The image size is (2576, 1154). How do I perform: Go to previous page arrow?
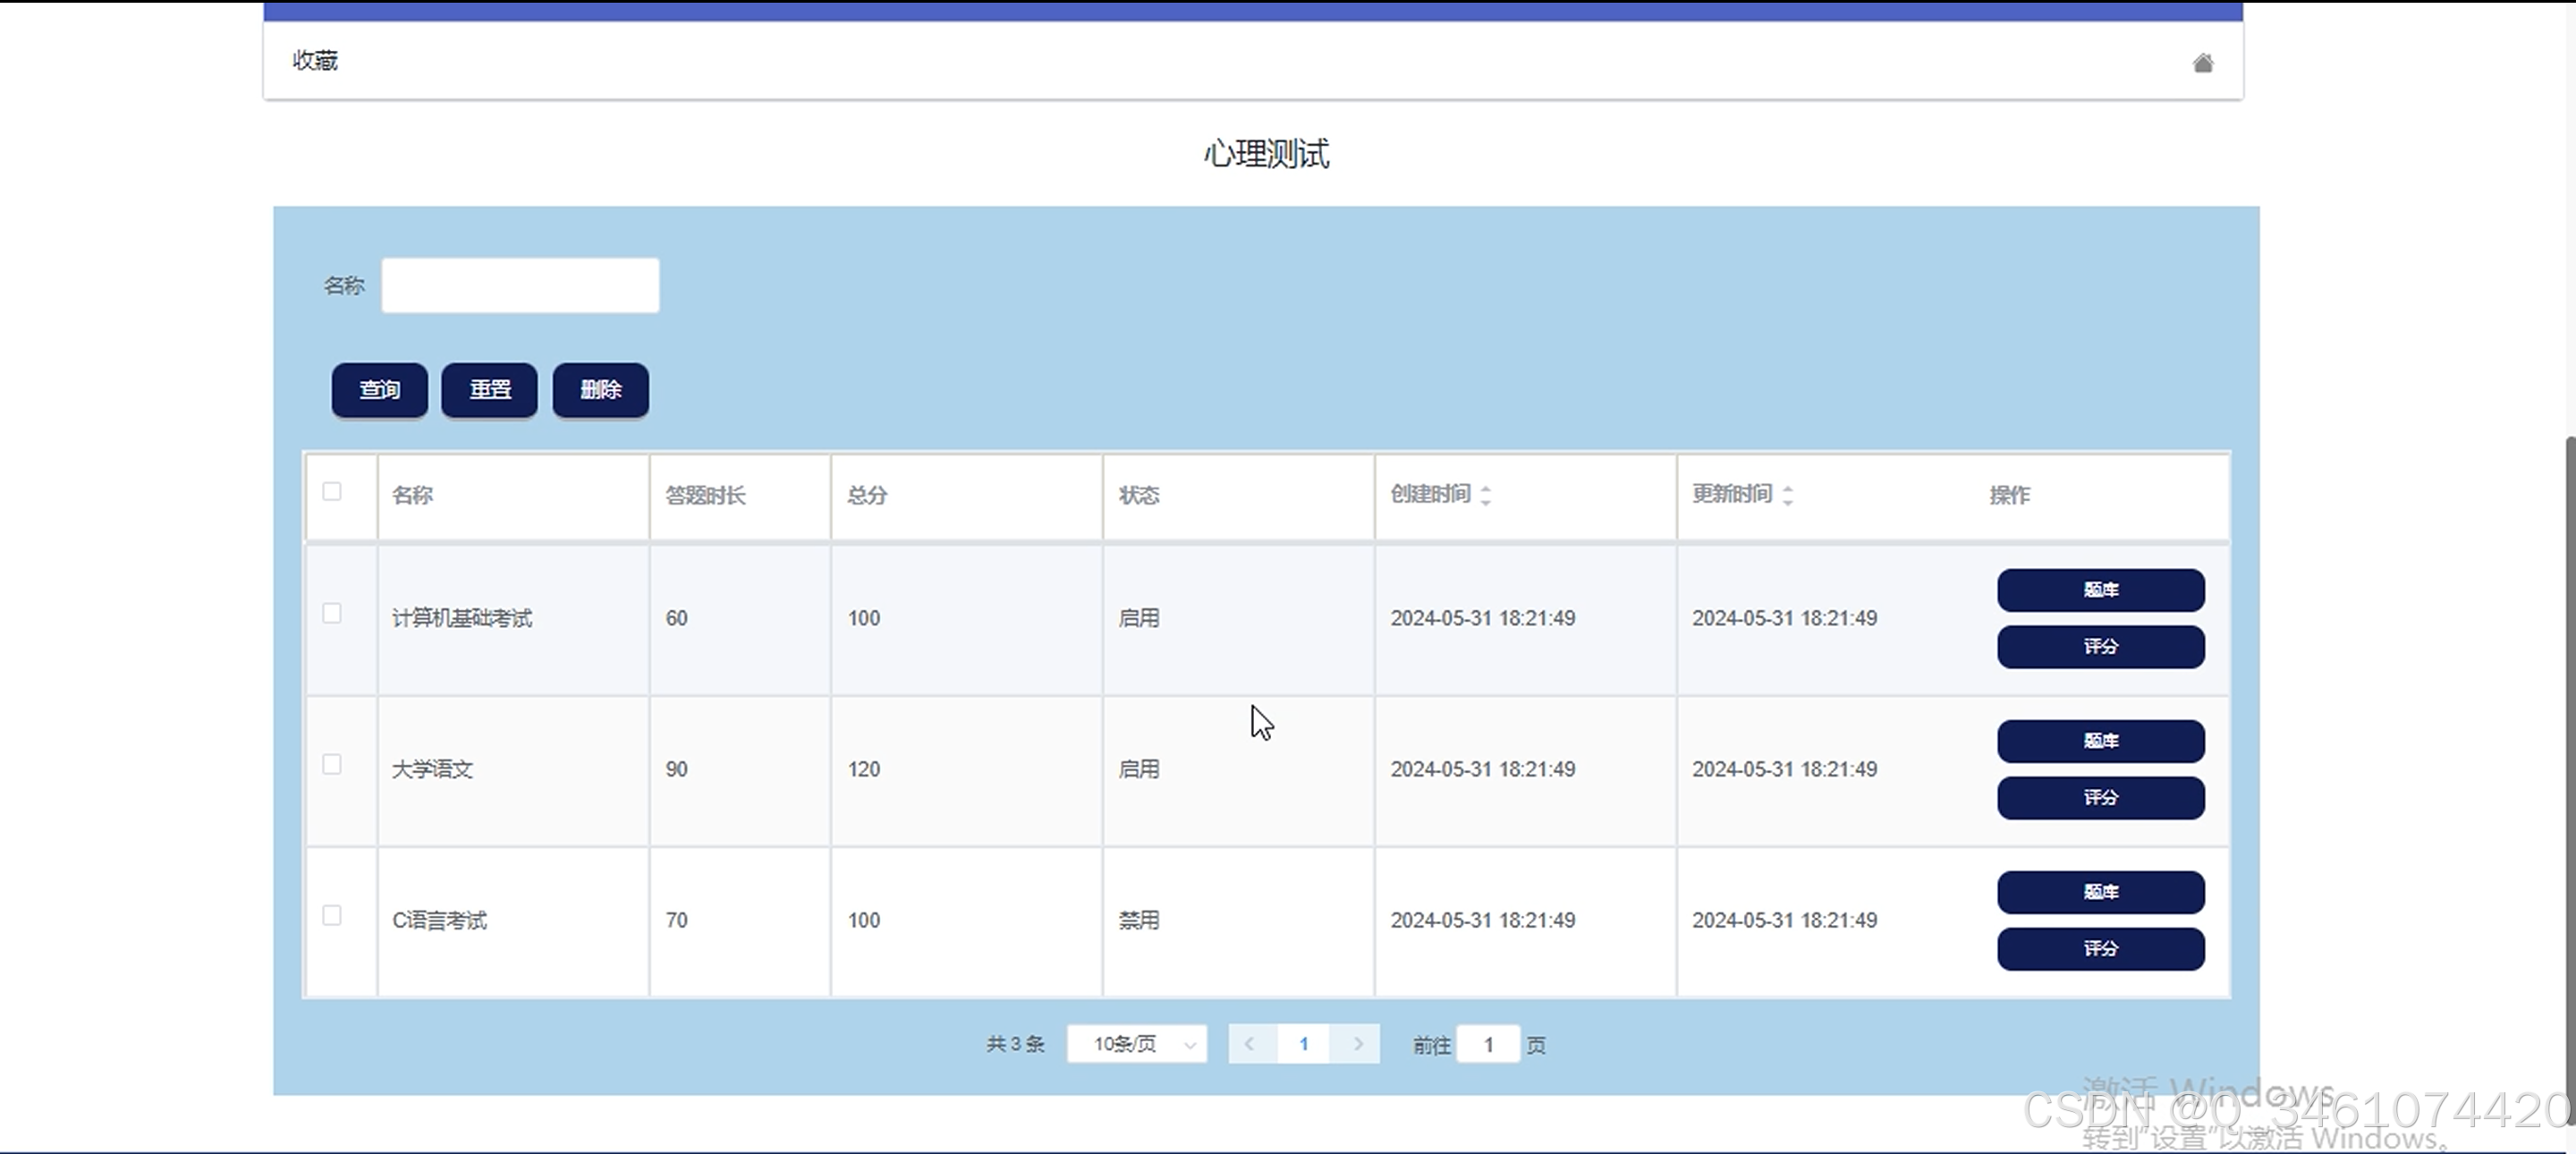tap(1249, 1044)
